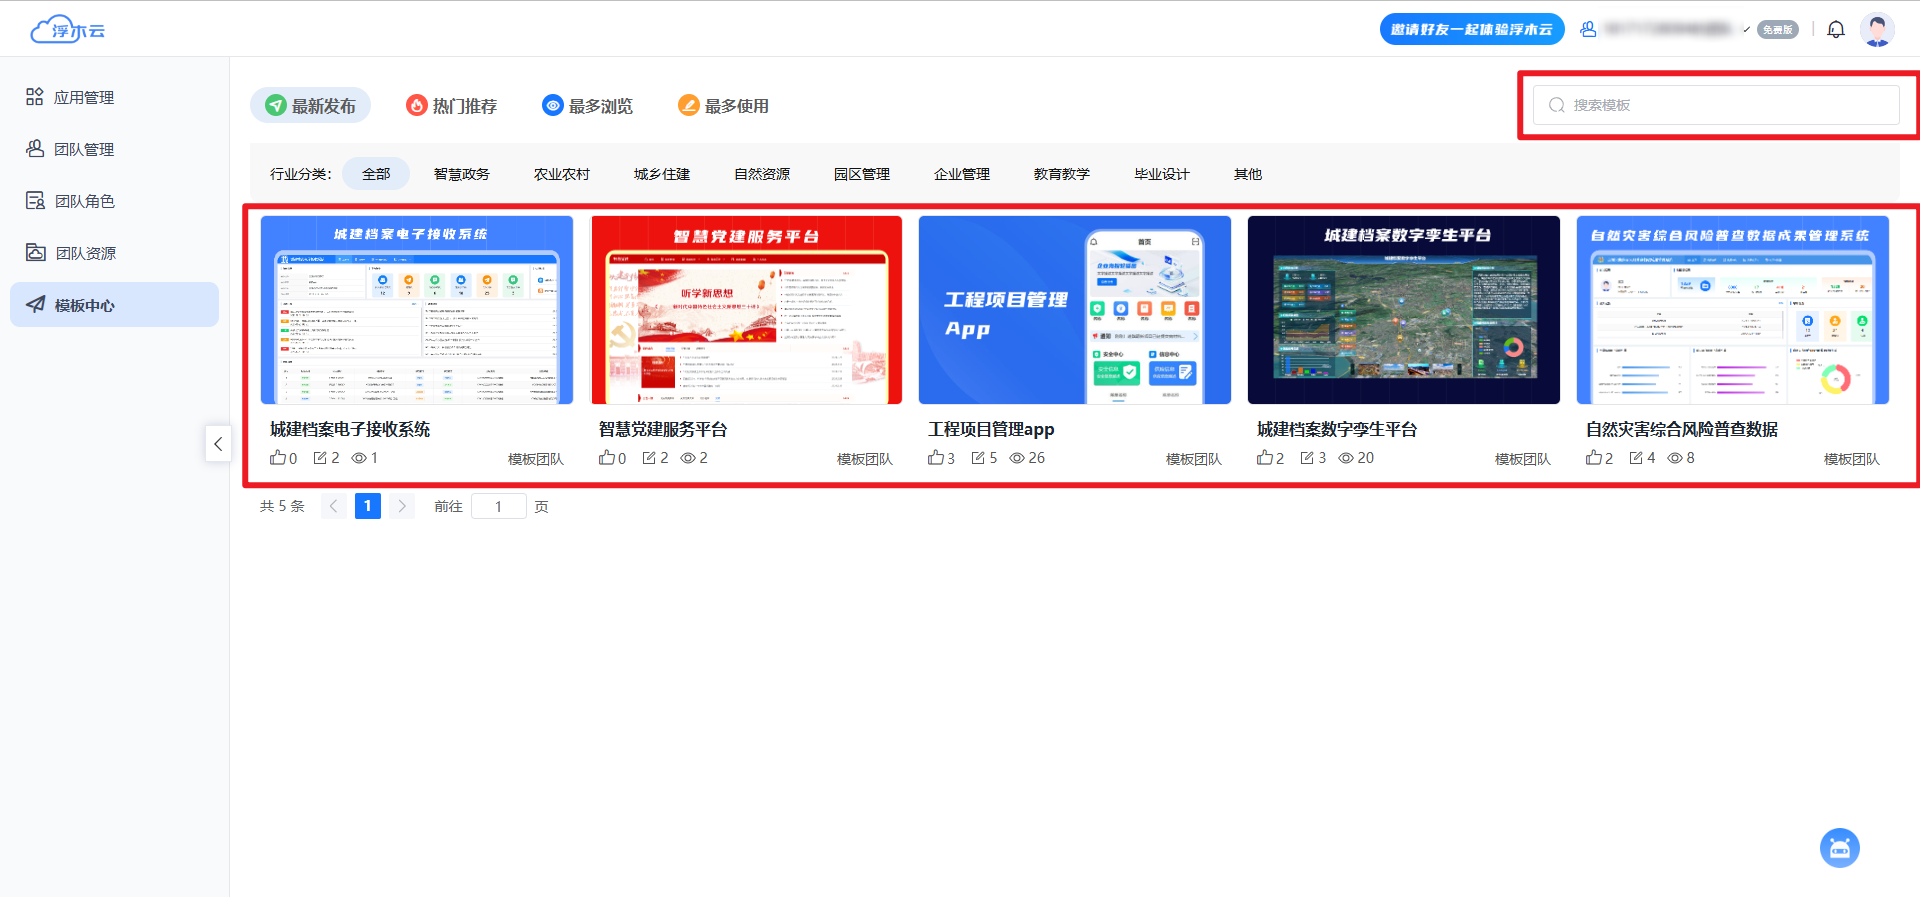This screenshot has height=897, width=1920.
Task: Filter by 教育教学 industry category
Action: click(1061, 174)
